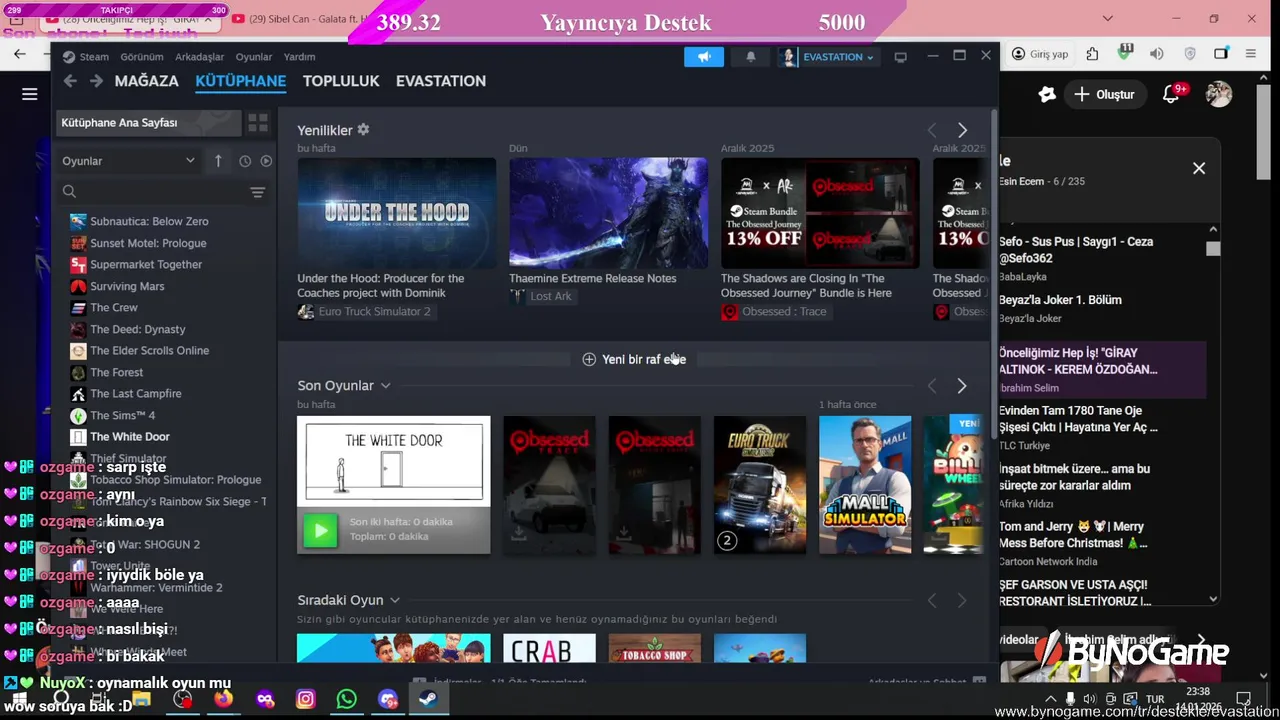Viewport: 1280px width, 720px height.
Task: Open WhatsApp from the taskbar
Action: pos(346,699)
